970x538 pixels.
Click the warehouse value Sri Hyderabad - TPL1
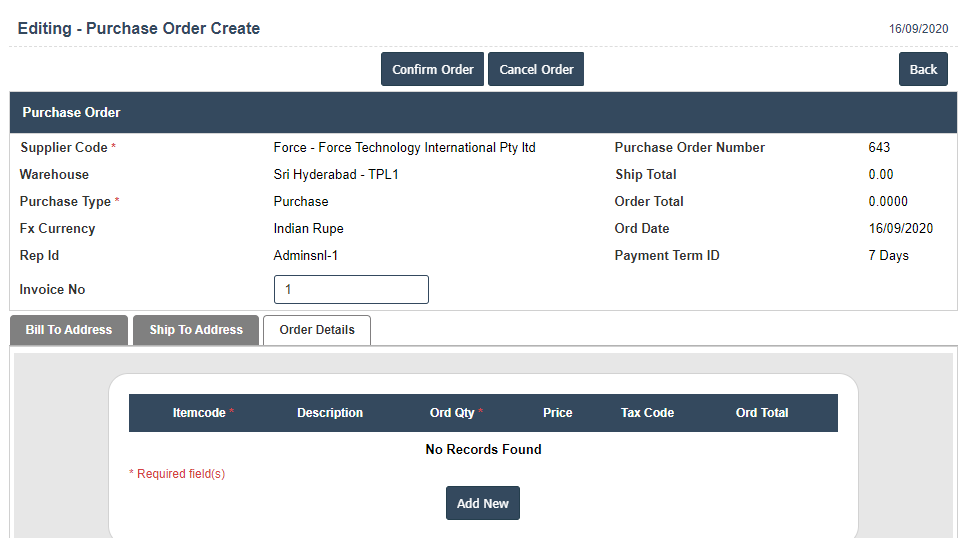pyautogui.click(x=336, y=175)
